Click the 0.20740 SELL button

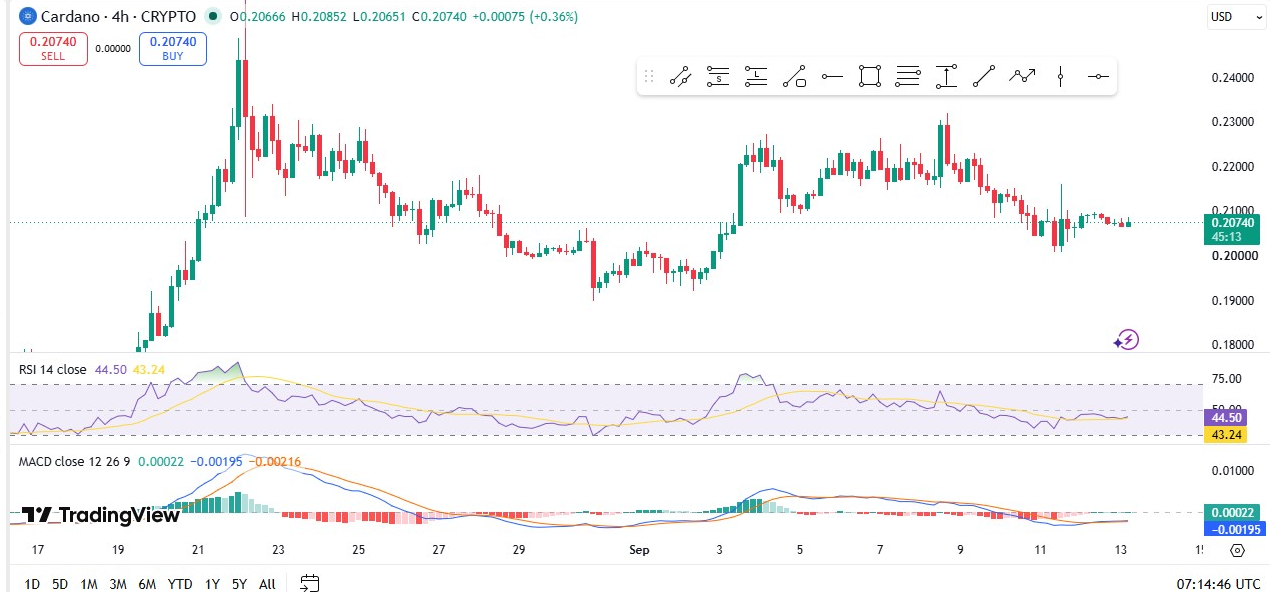pos(53,49)
